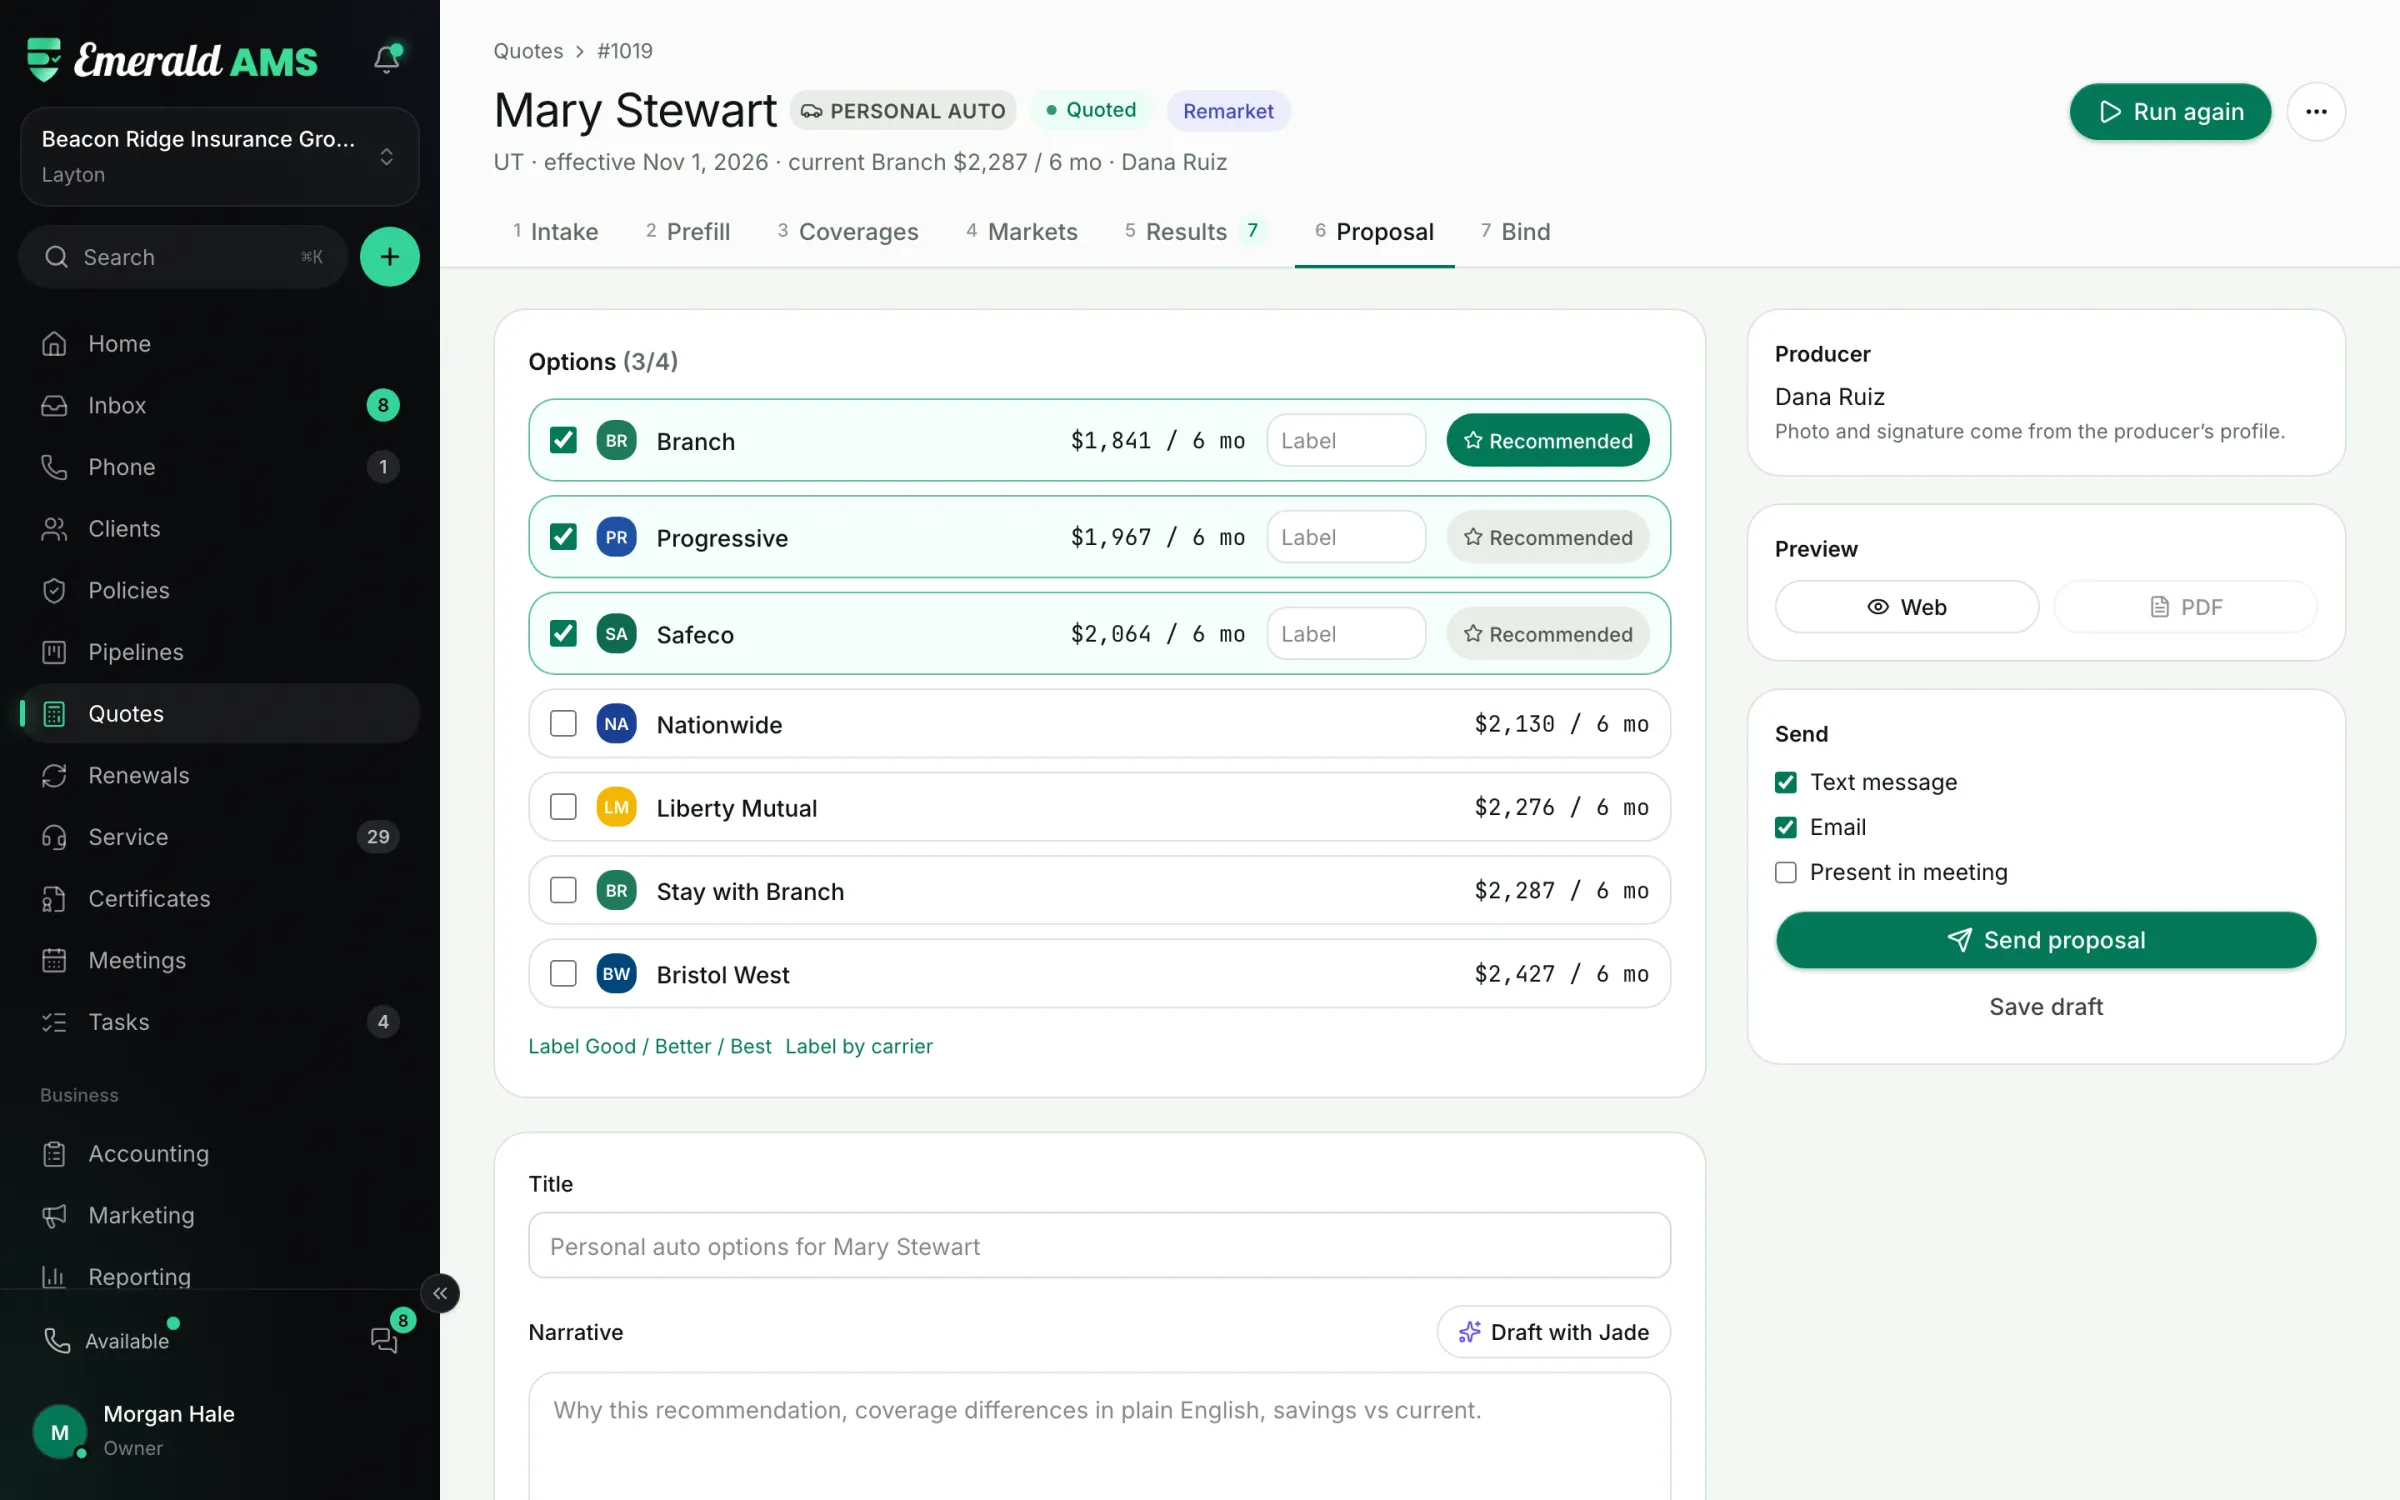Image resolution: width=2400 pixels, height=1500 pixels.
Task: Go to Inbox in the sidebar
Action: coord(219,405)
